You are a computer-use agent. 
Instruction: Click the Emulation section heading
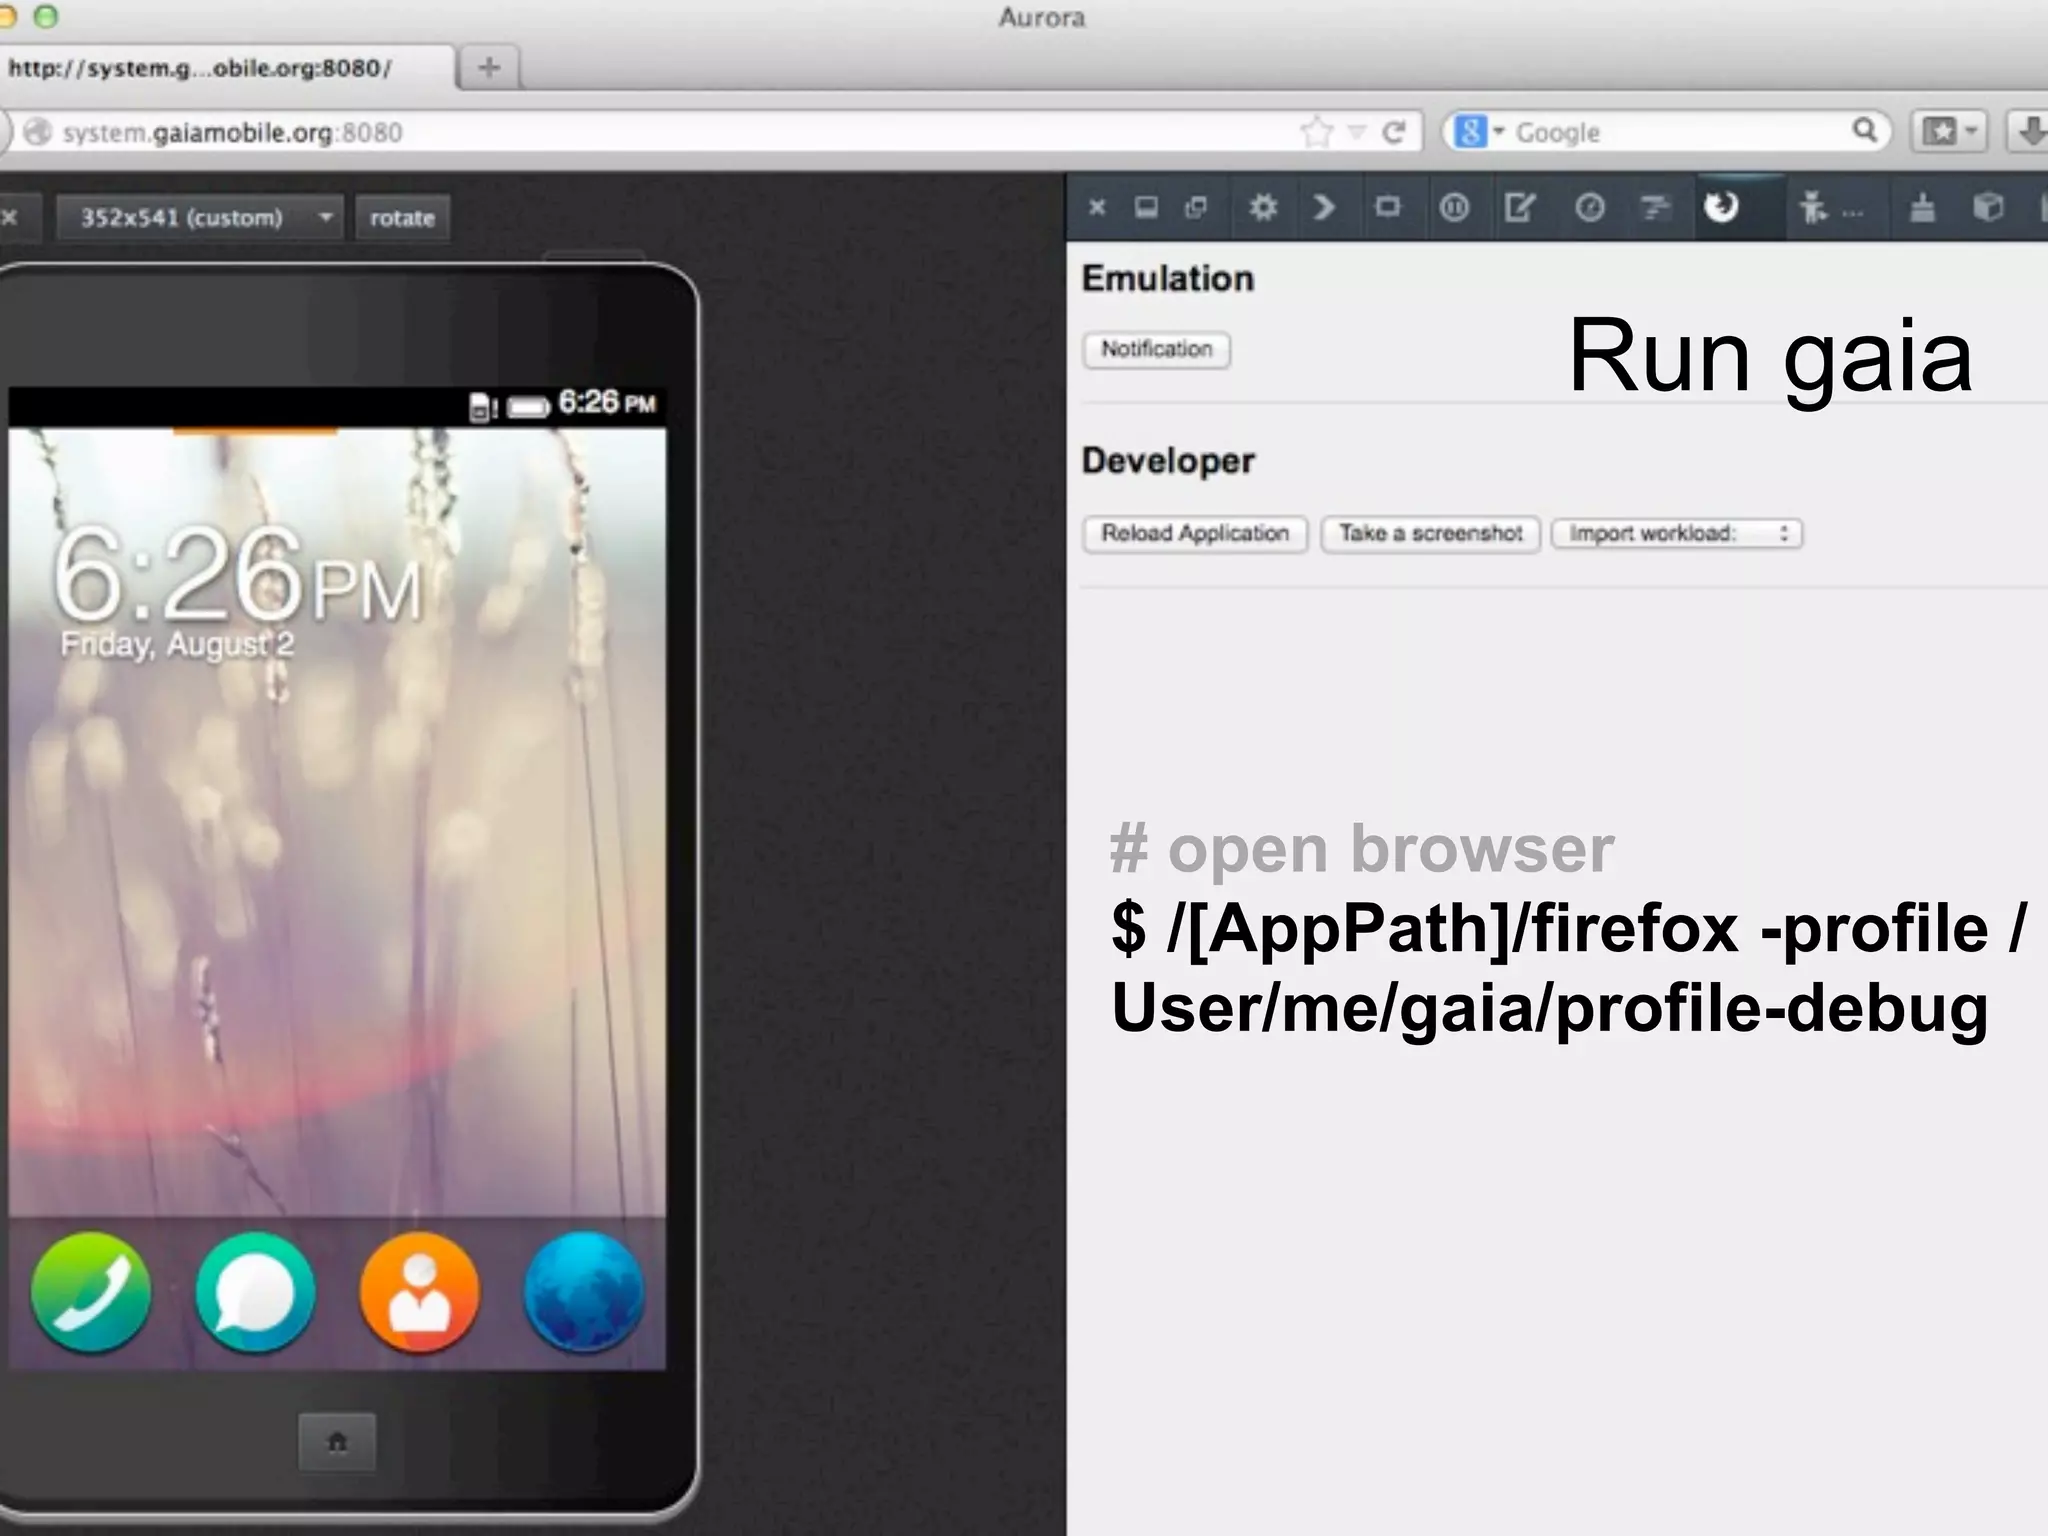click(1168, 278)
